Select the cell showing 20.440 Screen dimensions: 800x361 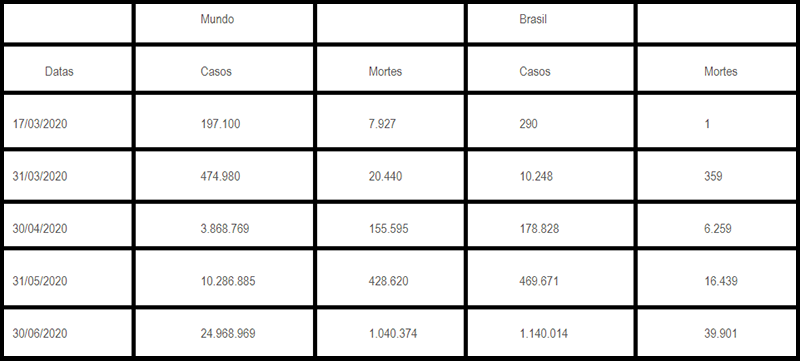pyautogui.click(x=390, y=175)
